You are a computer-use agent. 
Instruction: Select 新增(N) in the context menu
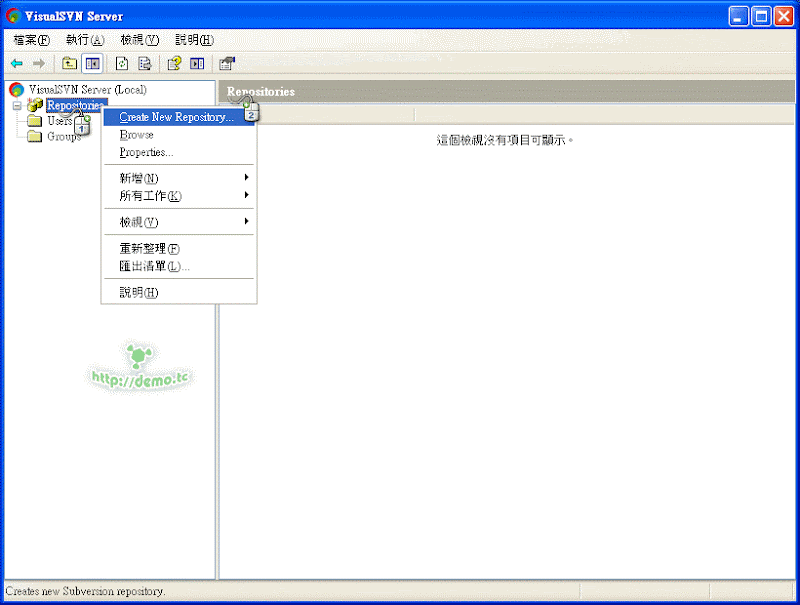[x=179, y=178]
